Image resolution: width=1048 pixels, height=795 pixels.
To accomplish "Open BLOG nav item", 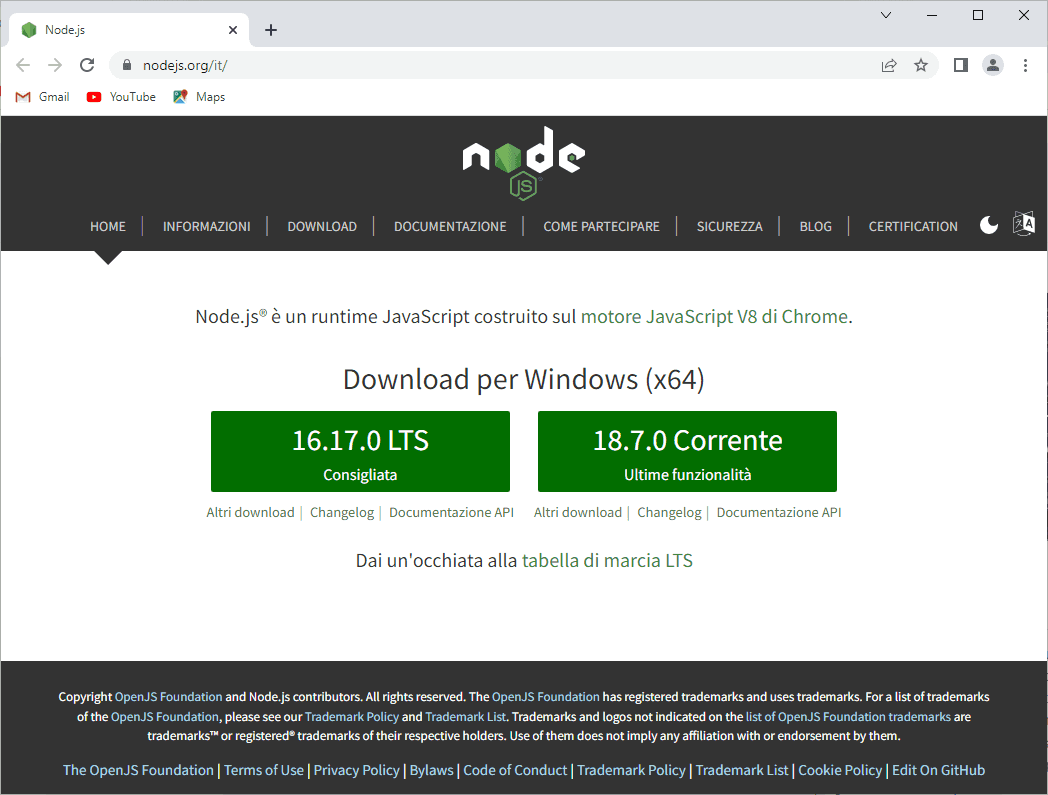I will click(815, 227).
